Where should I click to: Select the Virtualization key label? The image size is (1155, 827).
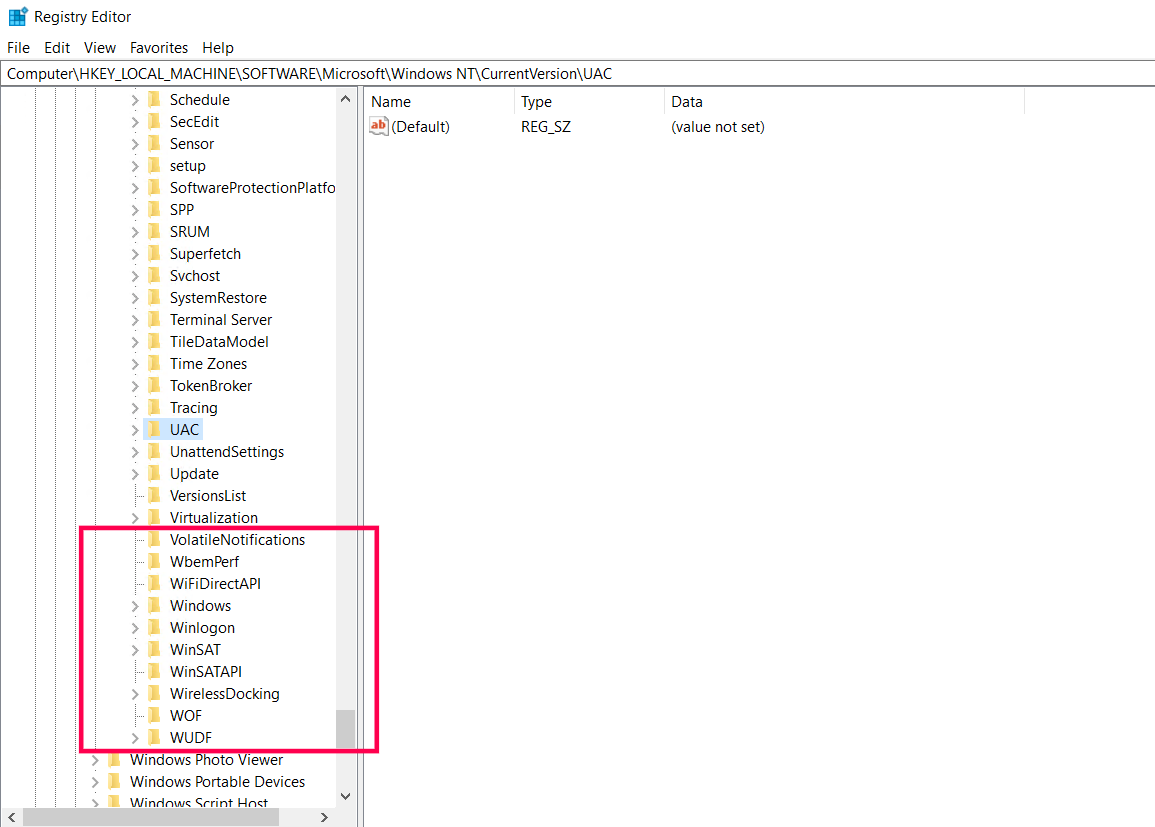(214, 518)
